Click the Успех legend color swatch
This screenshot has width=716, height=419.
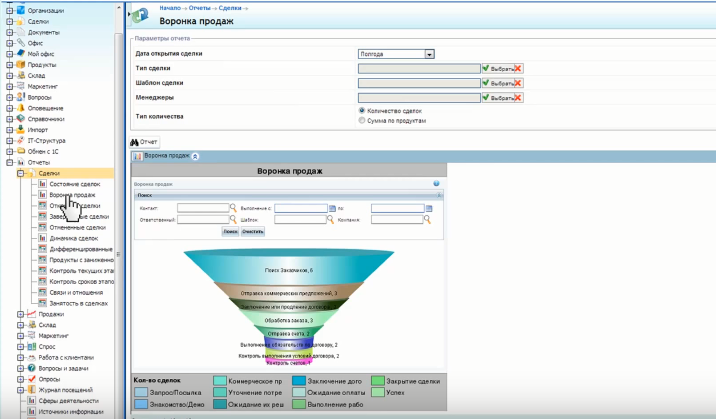[x=378, y=392]
